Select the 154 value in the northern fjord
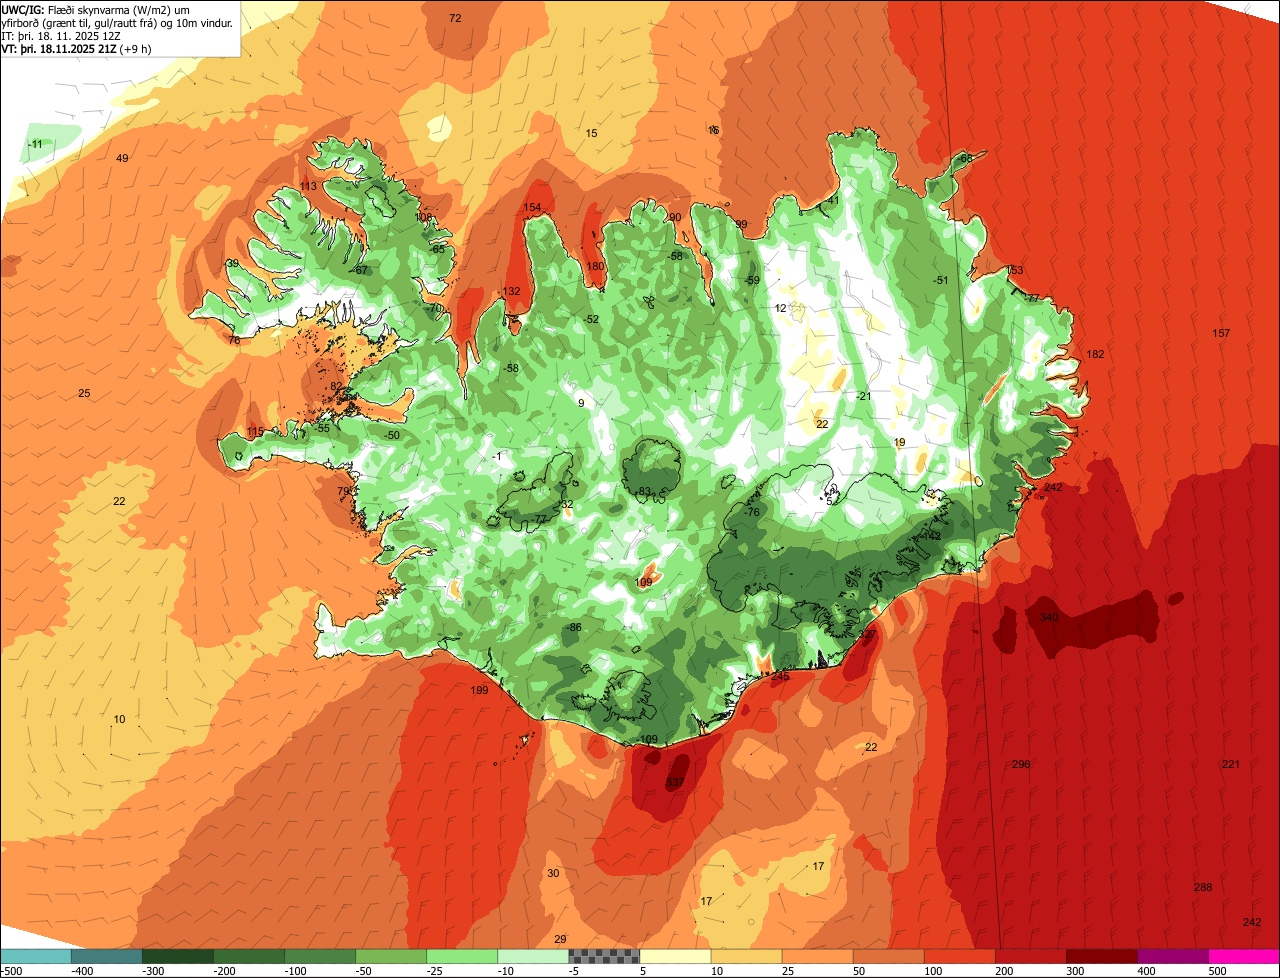 click(532, 208)
